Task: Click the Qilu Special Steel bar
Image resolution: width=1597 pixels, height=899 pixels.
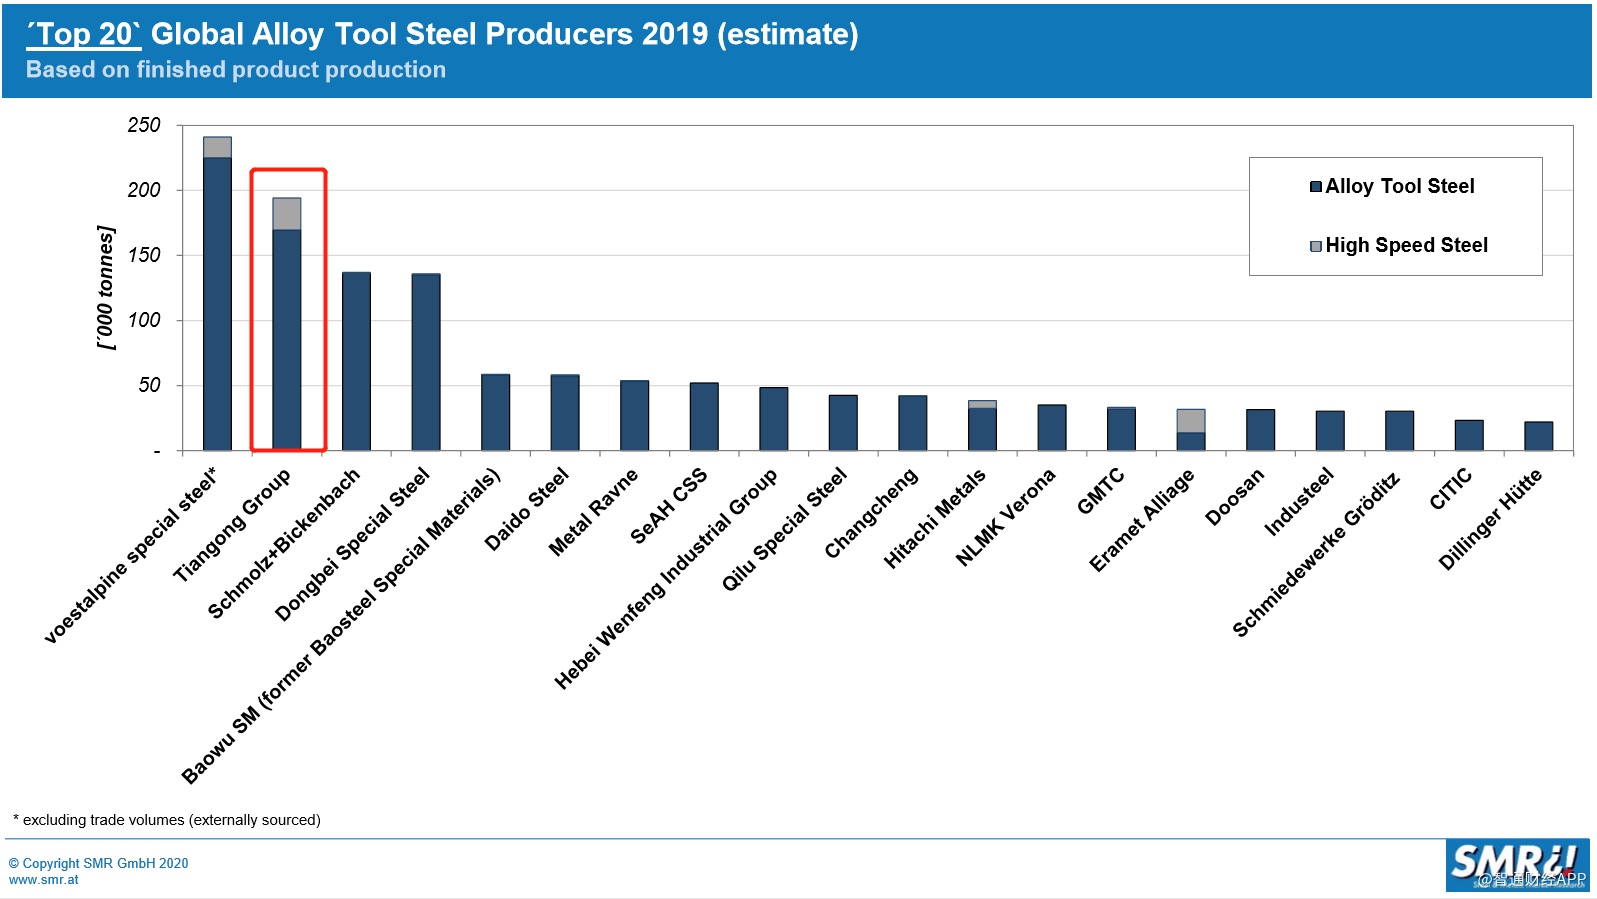Action: point(843,423)
